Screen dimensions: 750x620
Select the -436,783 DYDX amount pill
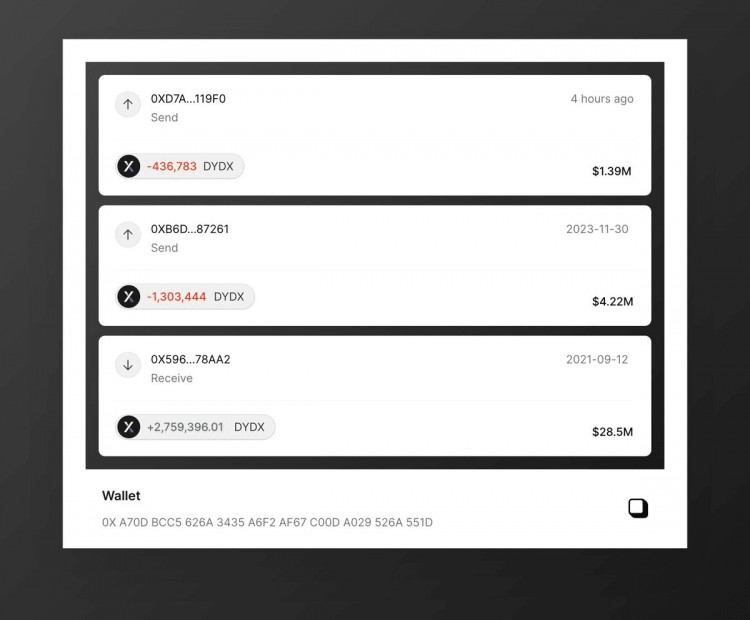point(179,166)
